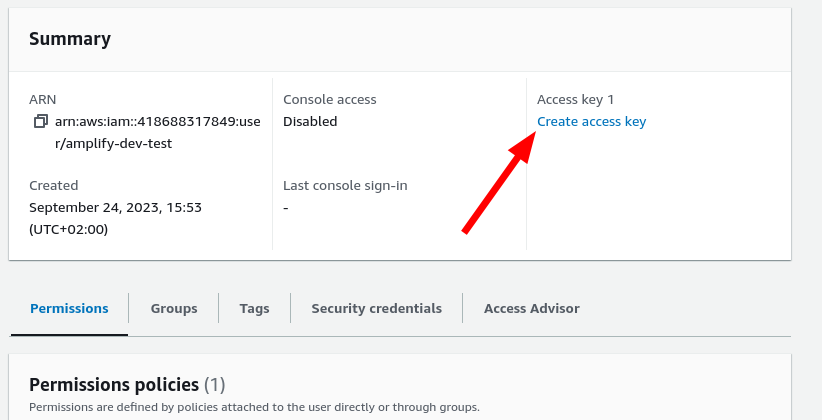Click the Create access key link
Viewport: 822px width, 420px height.
tap(591, 122)
